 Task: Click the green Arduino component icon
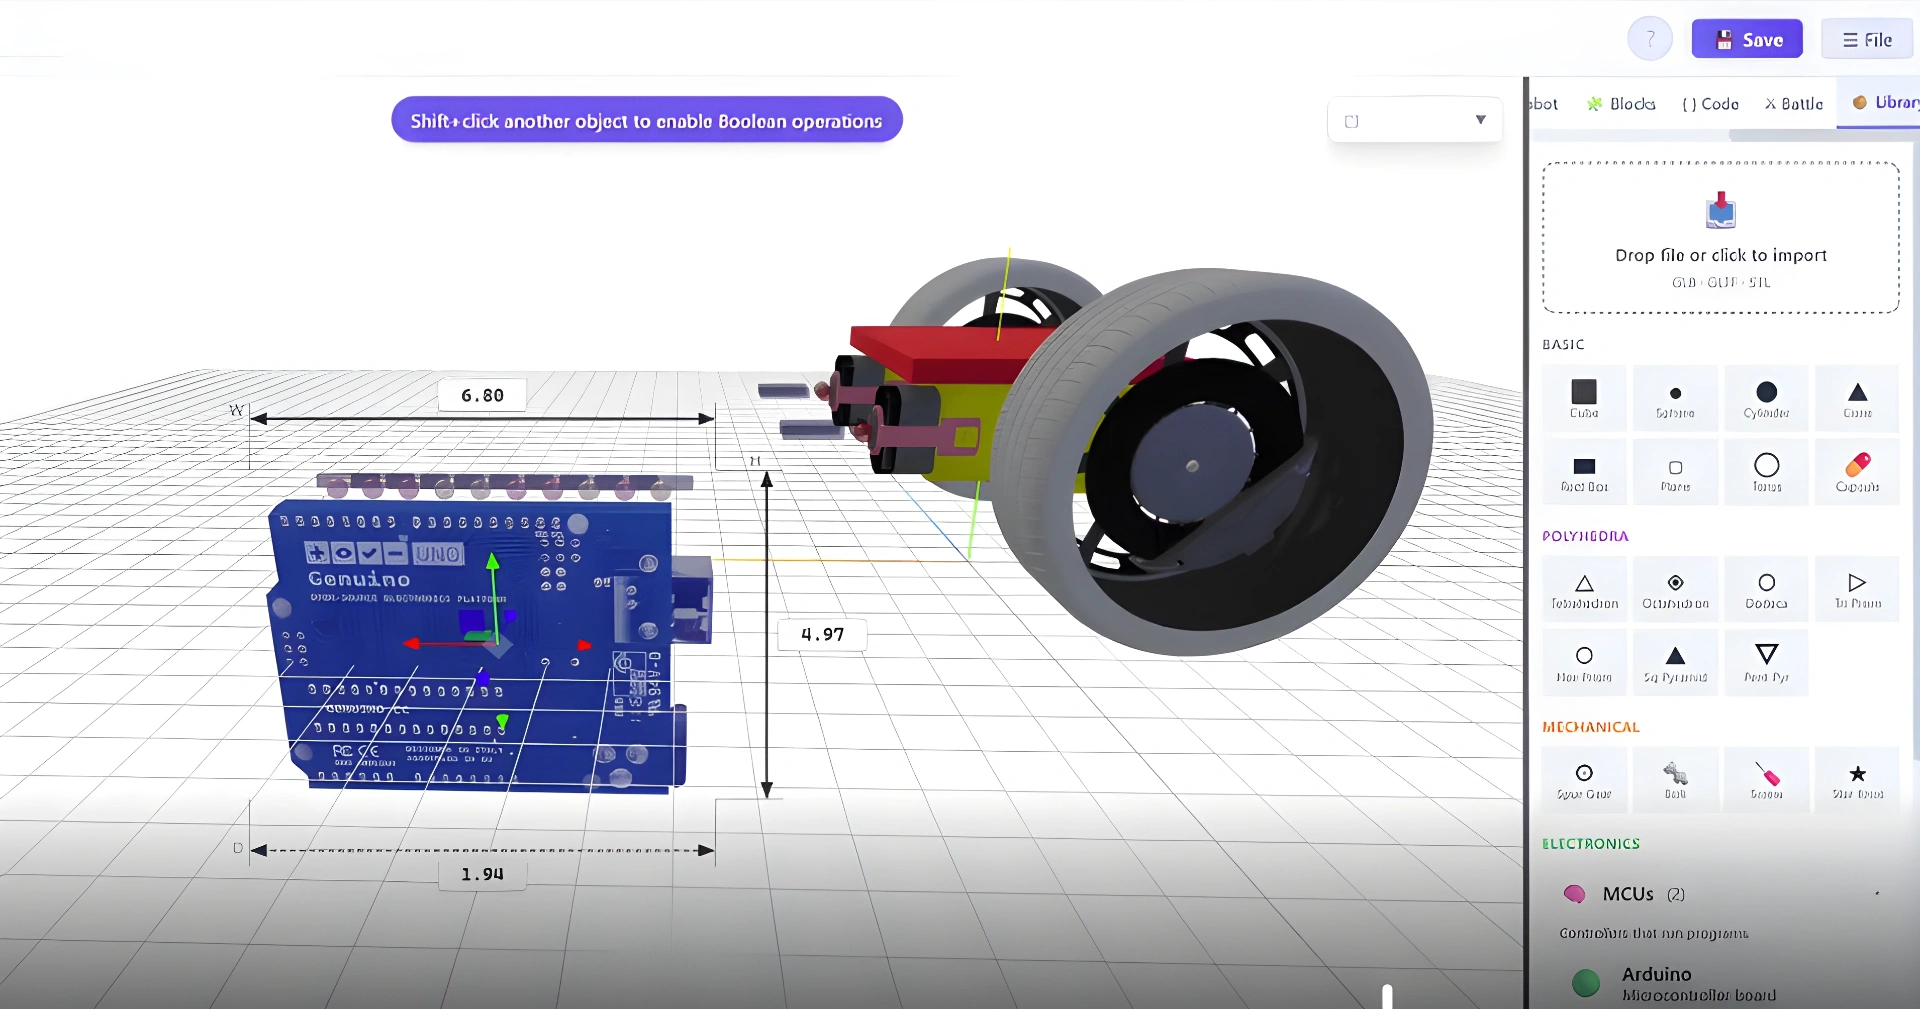pos(1586,983)
